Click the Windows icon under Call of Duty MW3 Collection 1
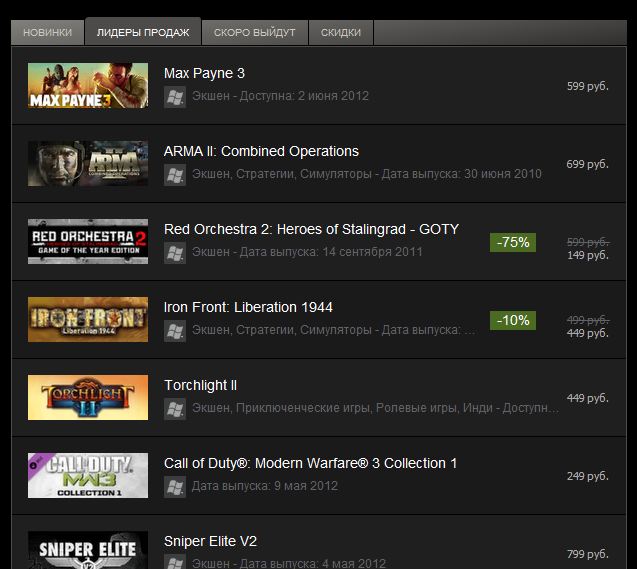The image size is (637, 569). tap(175, 487)
